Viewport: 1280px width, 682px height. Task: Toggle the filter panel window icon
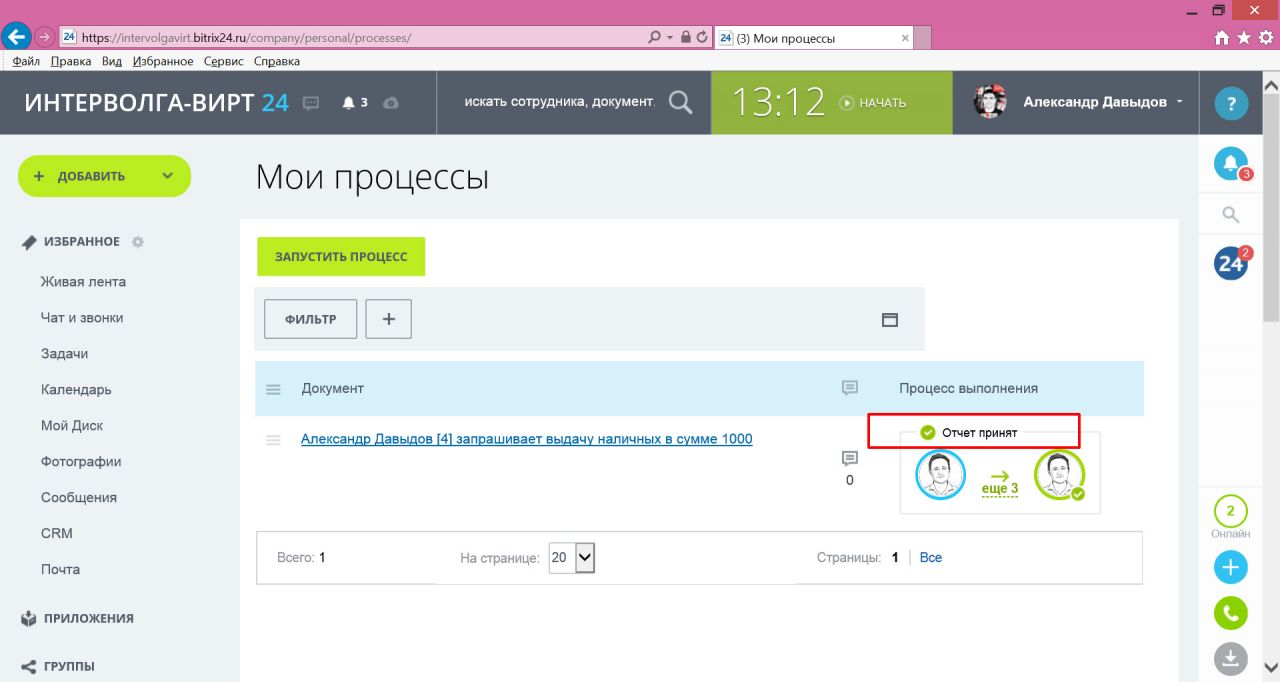(890, 320)
